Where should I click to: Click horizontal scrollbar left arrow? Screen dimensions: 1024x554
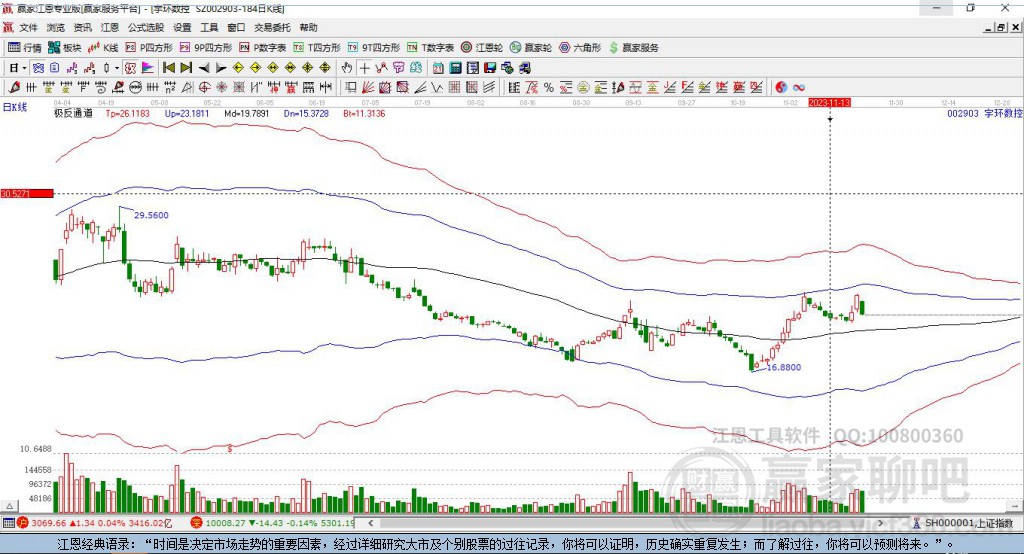coord(370,523)
